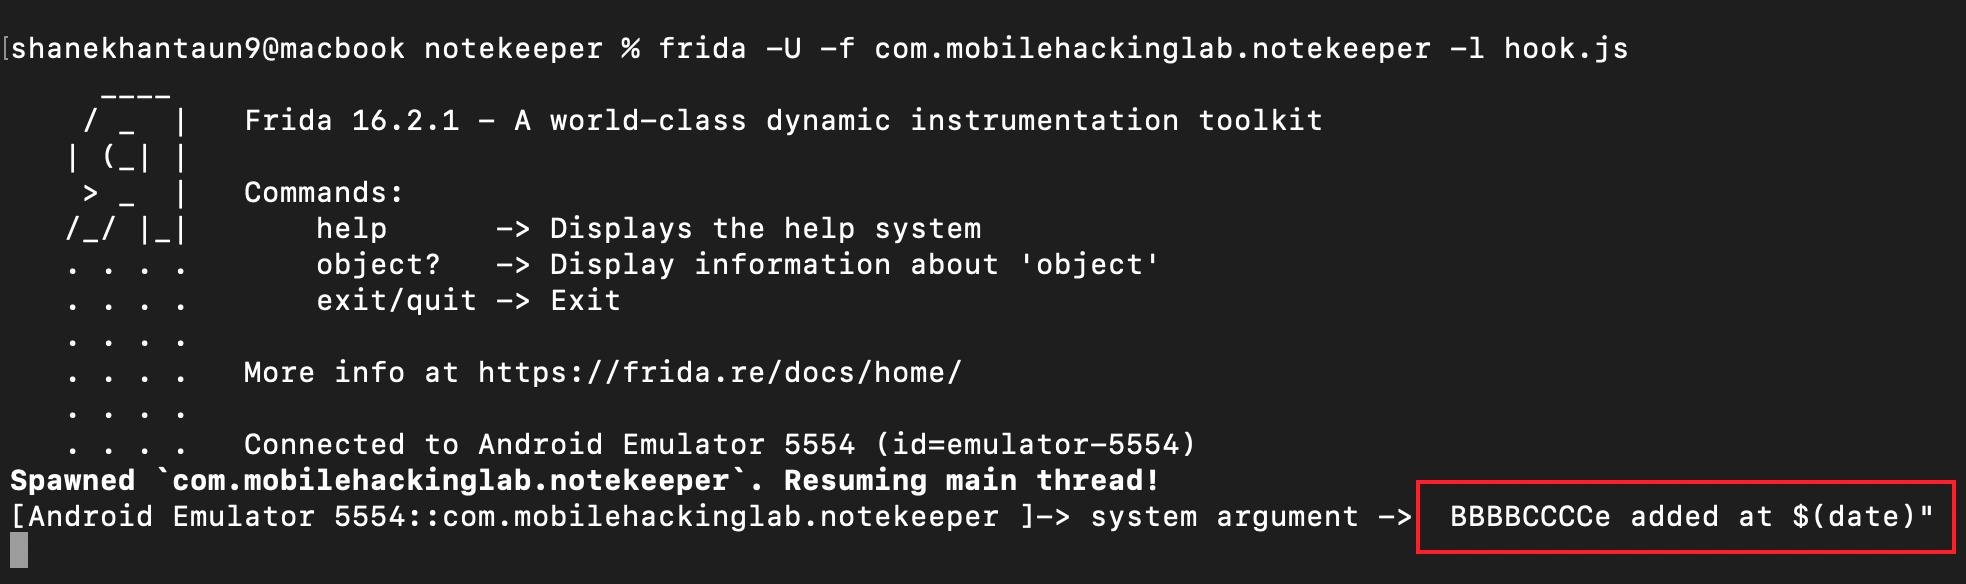This screenshot has width=1966, height=584.
Task: Click the -f flag in the frida command
Action: coord(837,49)
